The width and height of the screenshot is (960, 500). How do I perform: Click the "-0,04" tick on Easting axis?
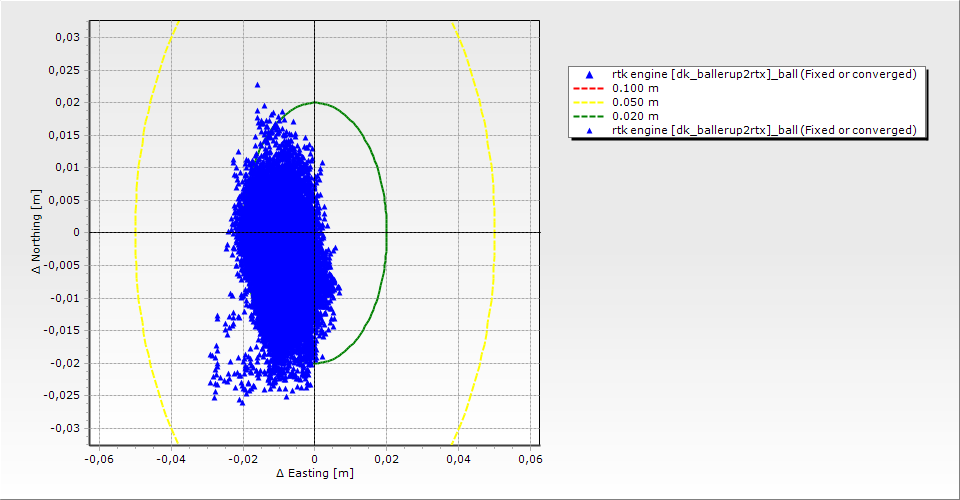click(x=171, y=459)
